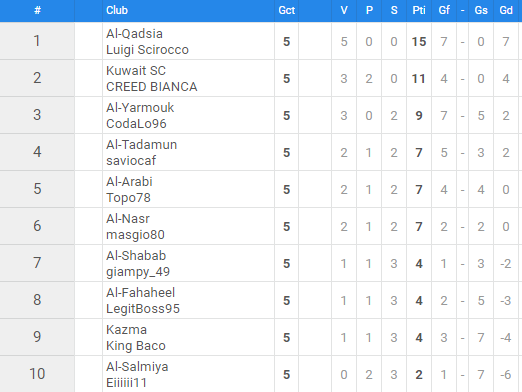Screen dimensions: 522x392
Task: Click Al-Qadsia's 15 points value
Action: [x=419, y=41]
